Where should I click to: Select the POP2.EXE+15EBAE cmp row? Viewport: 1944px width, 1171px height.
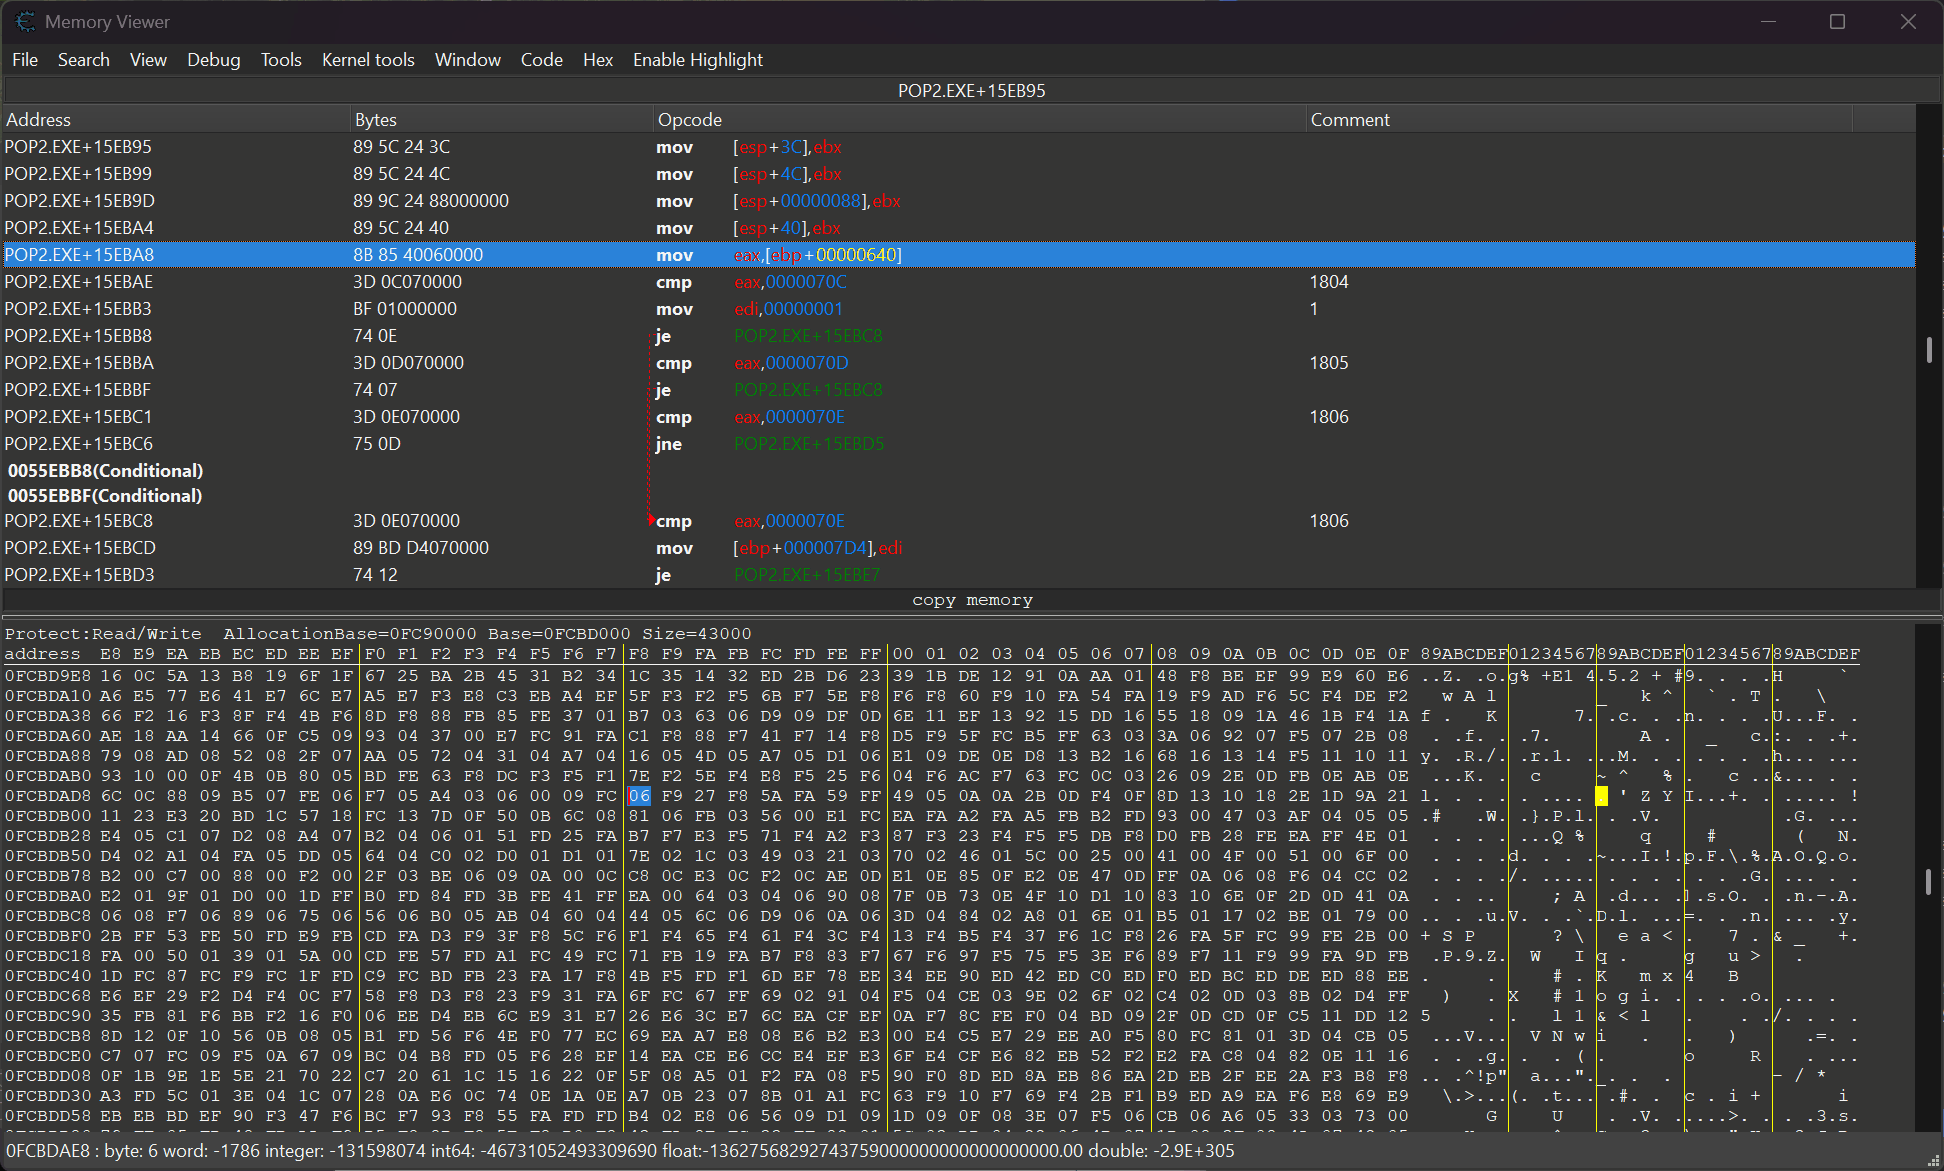959,282
